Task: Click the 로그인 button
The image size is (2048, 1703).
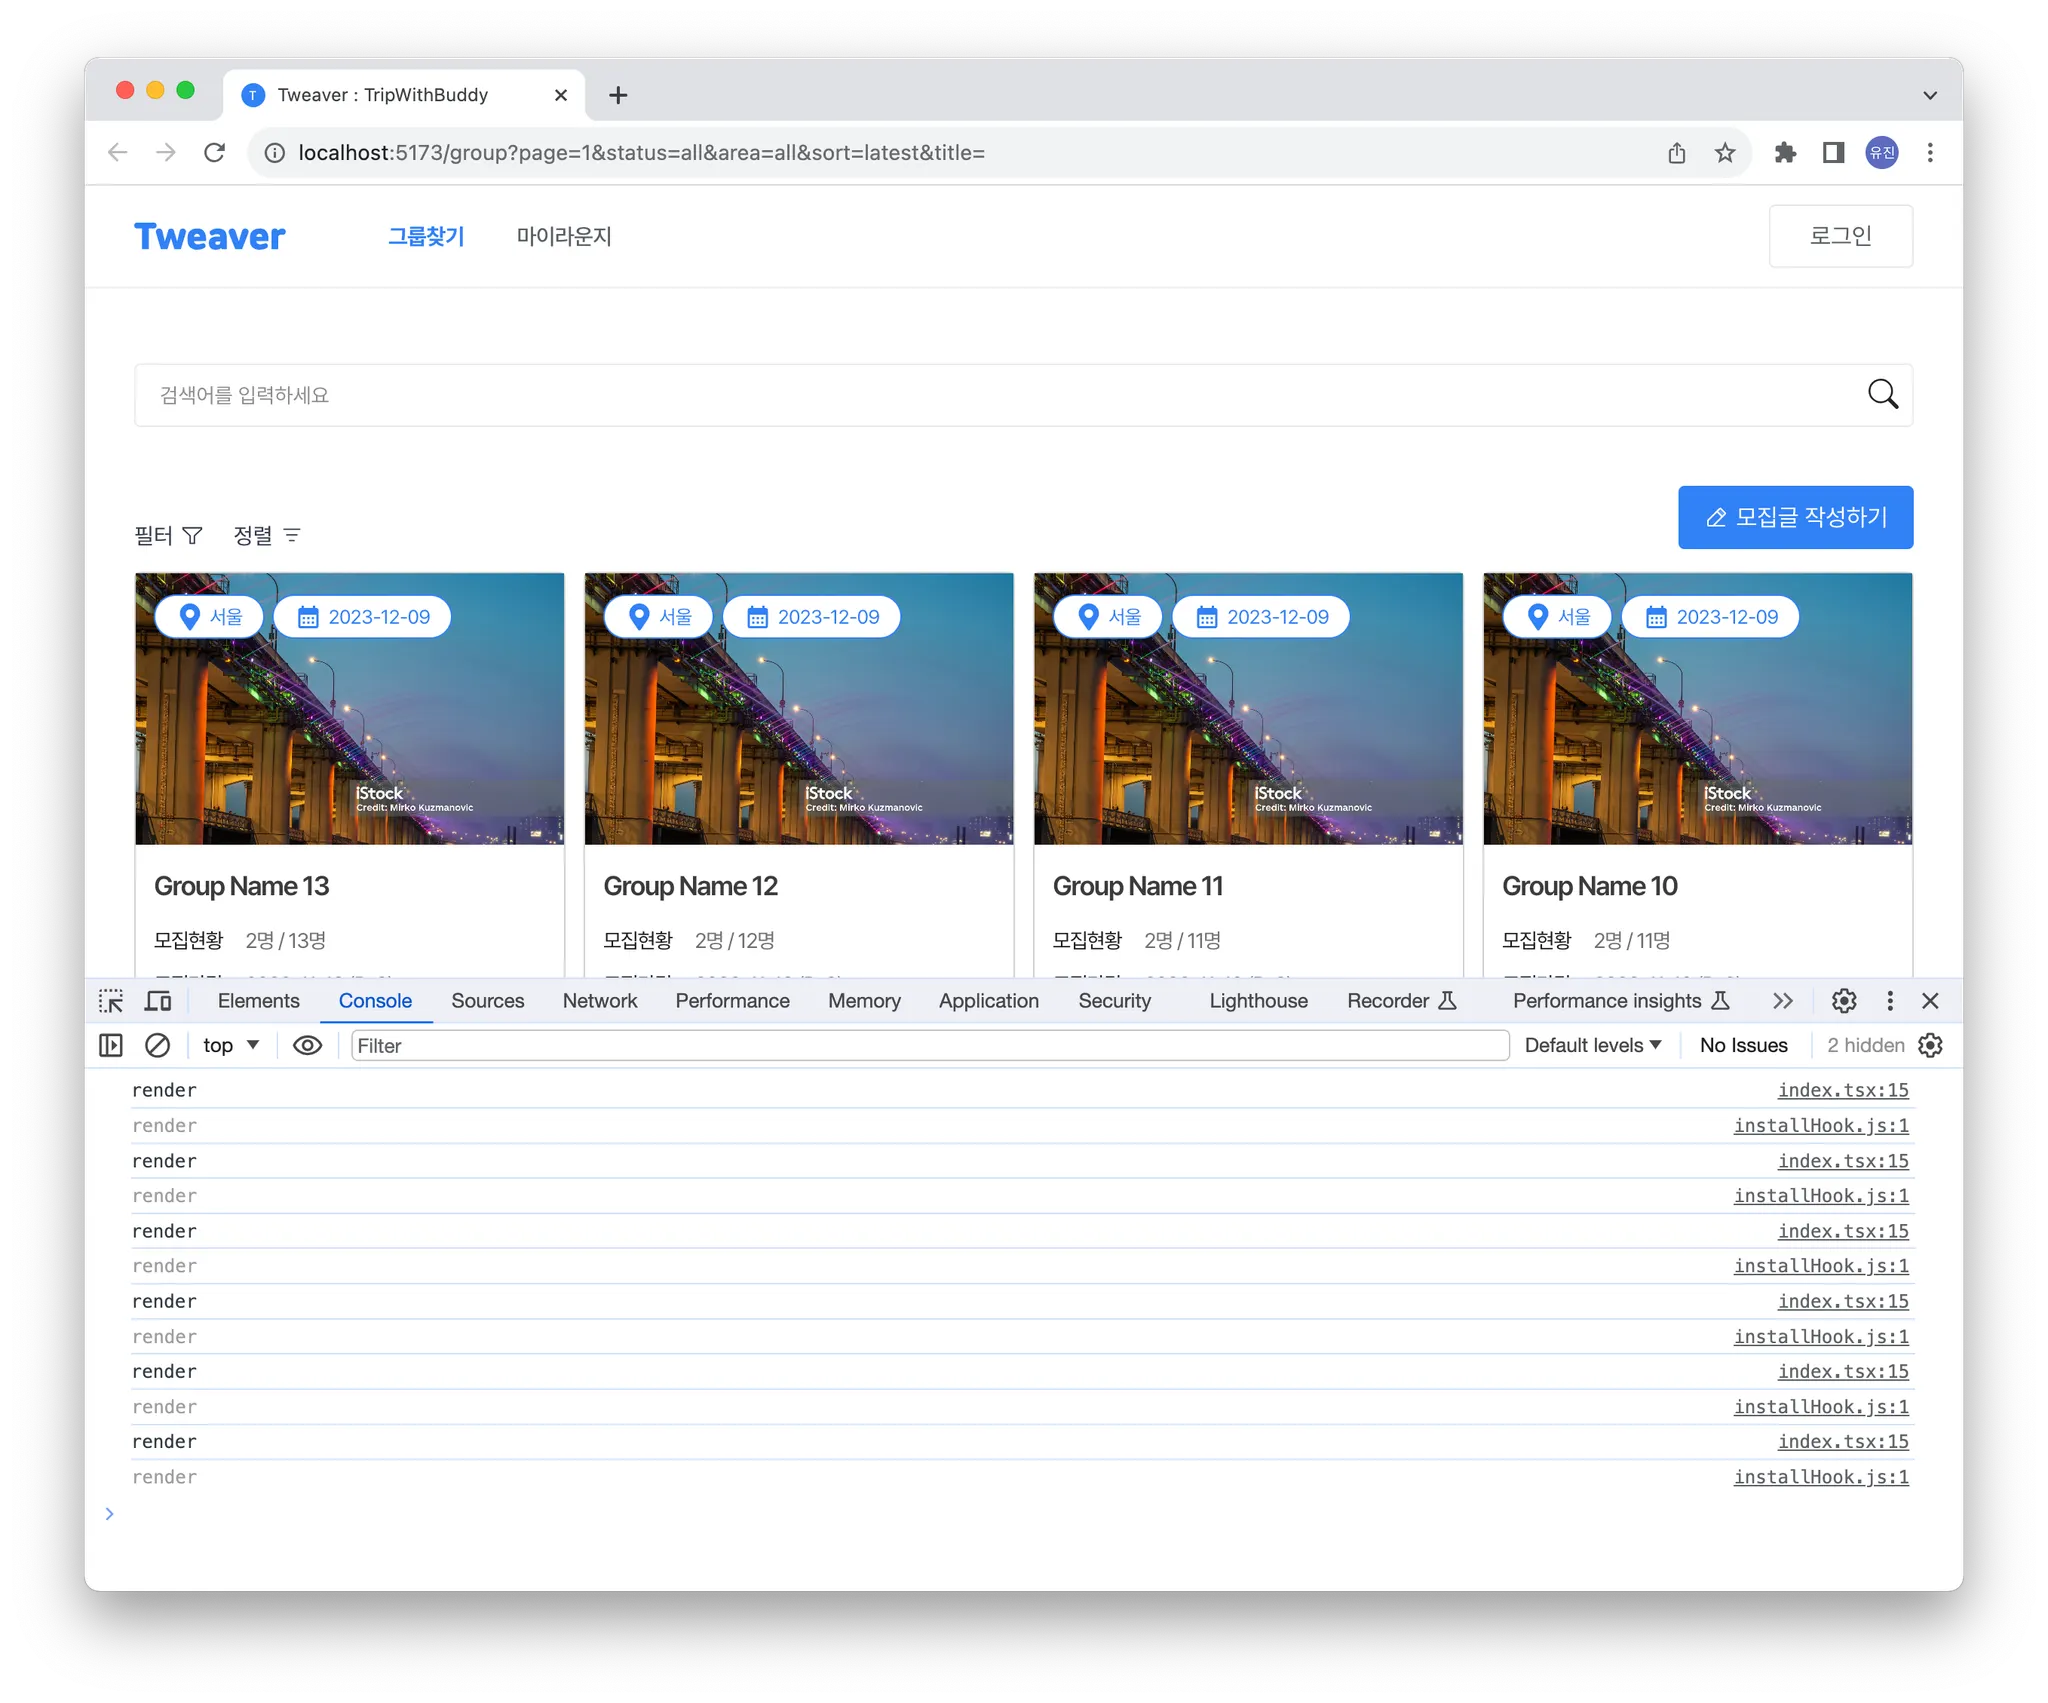Action: [1840, 236]
